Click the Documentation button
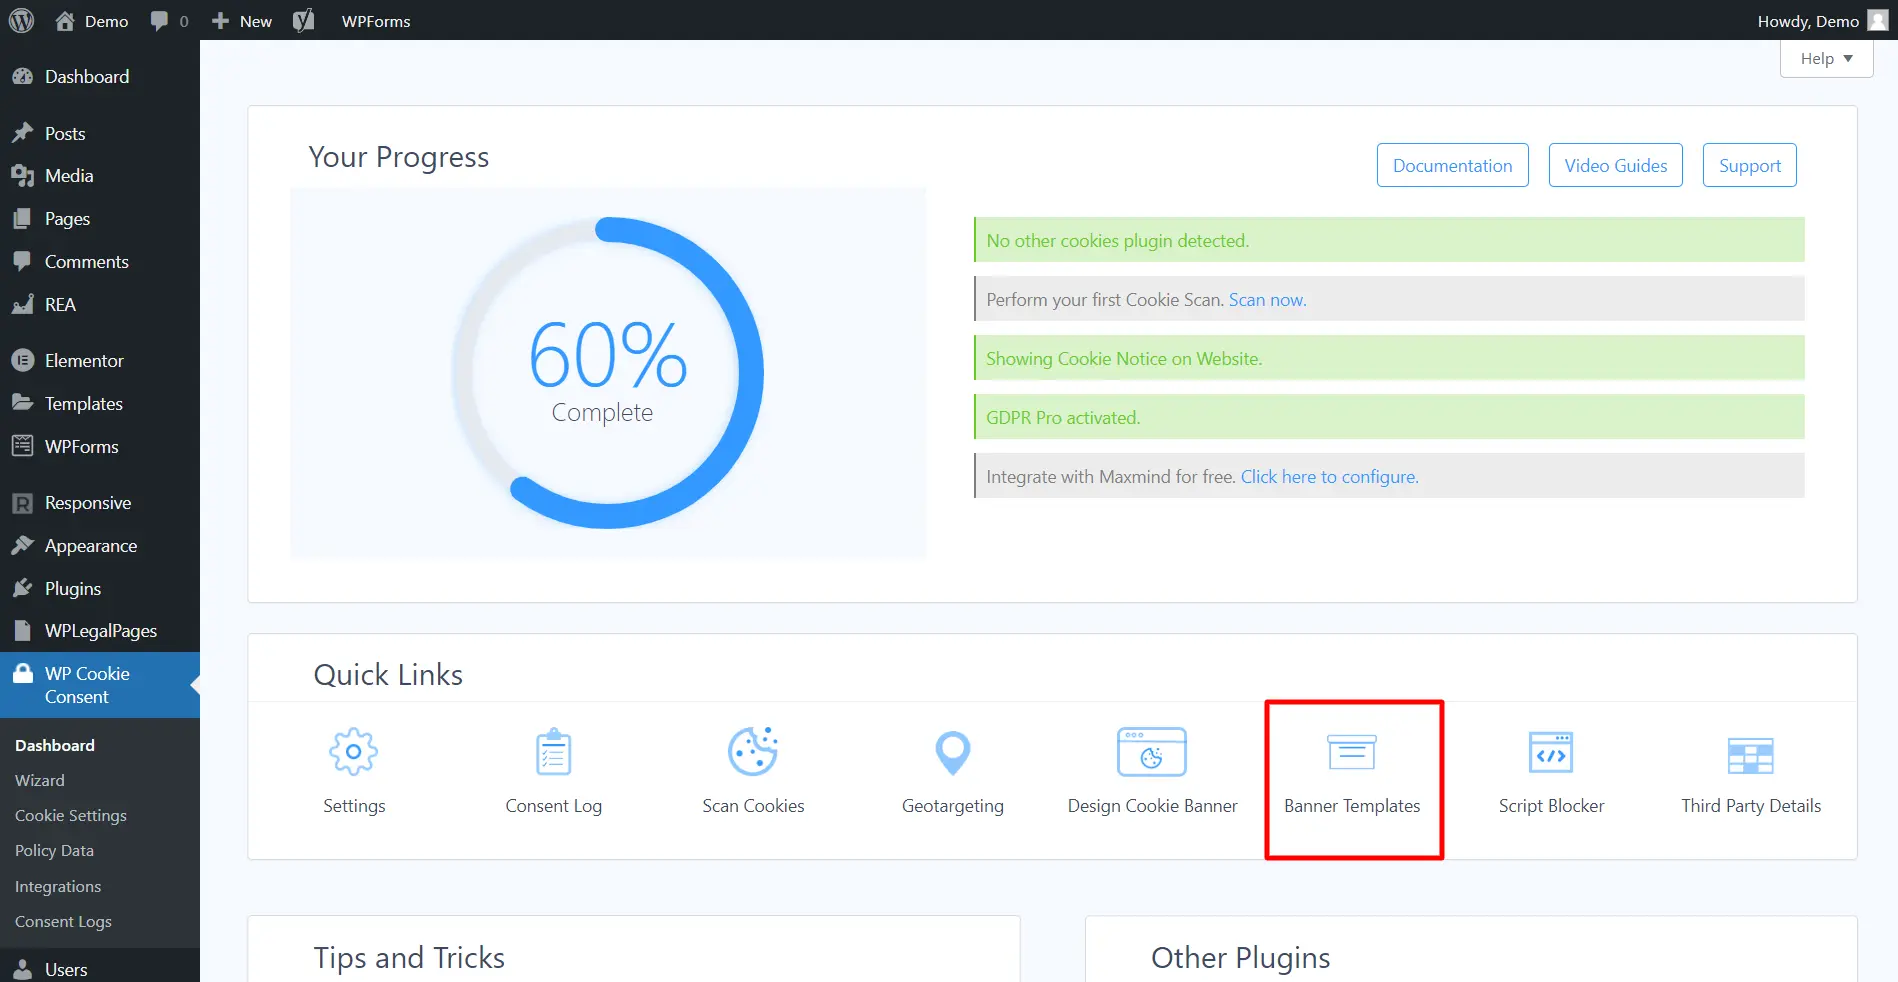This screenshot has height=982, width=1898. pos(1452,165)
